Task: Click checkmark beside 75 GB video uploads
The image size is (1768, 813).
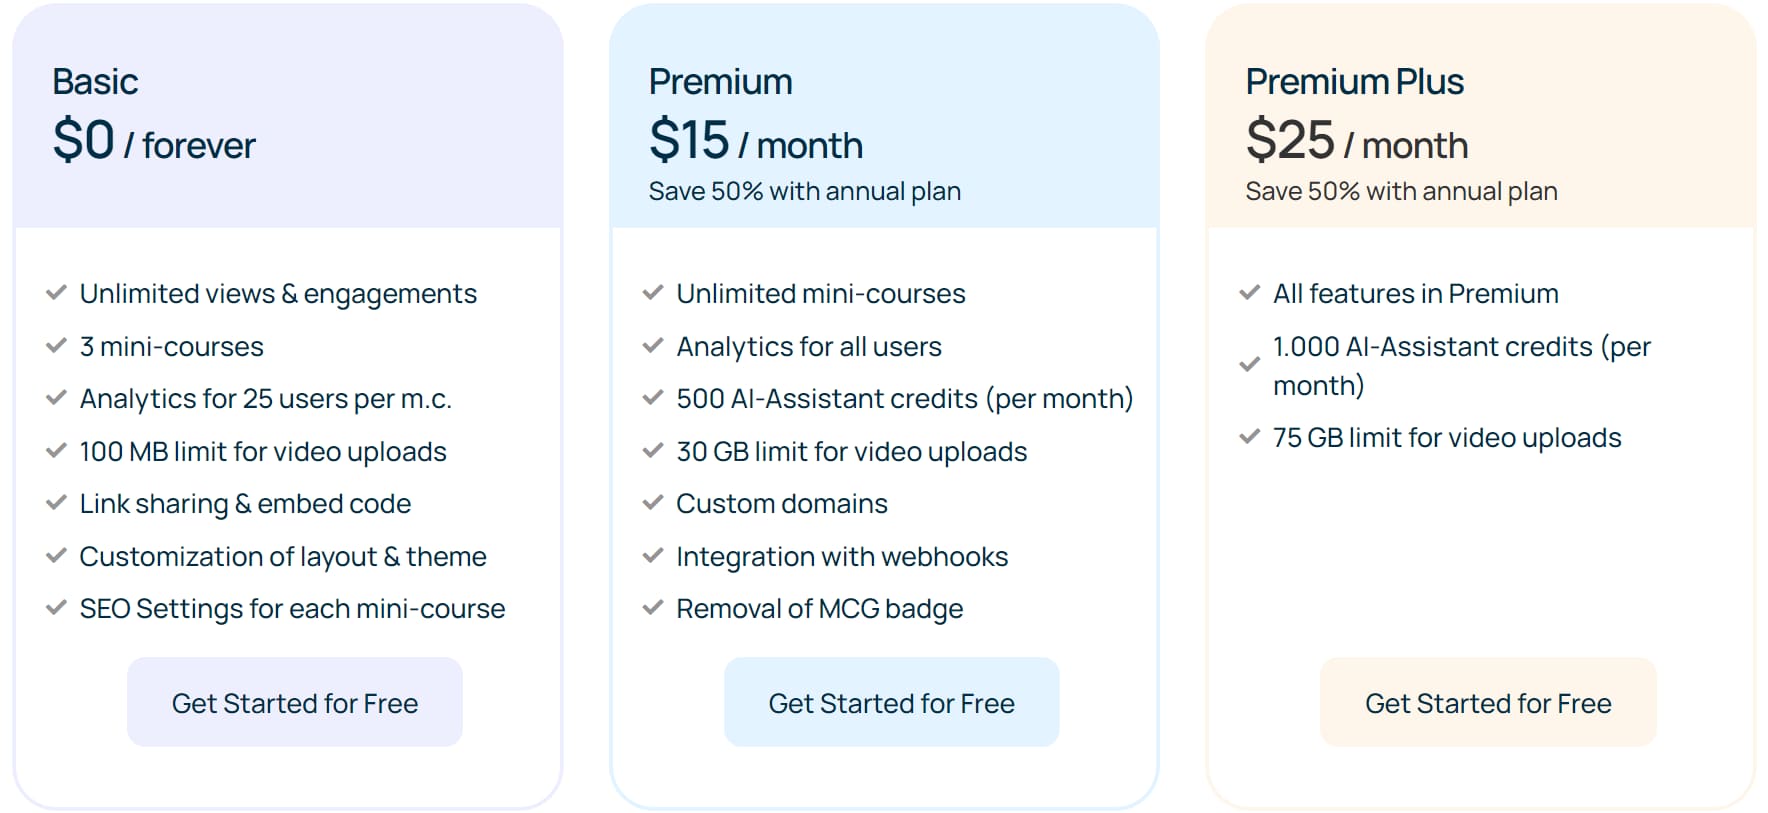Action: [1249, 437]
